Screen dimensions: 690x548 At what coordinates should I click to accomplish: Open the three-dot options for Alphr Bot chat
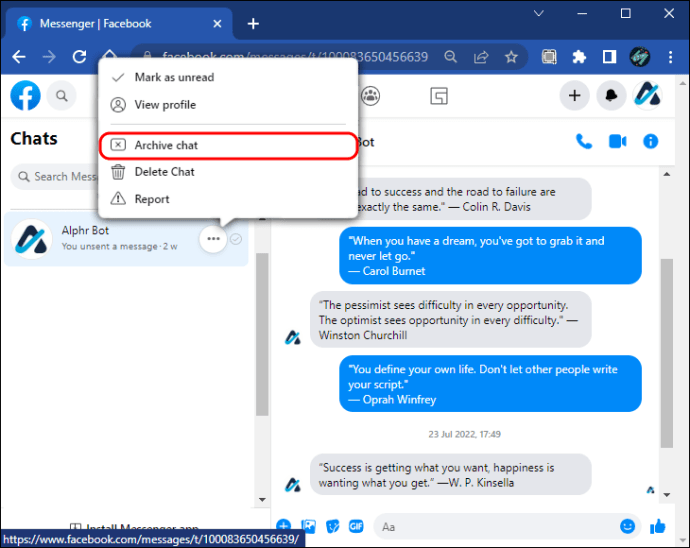(213, 239)
